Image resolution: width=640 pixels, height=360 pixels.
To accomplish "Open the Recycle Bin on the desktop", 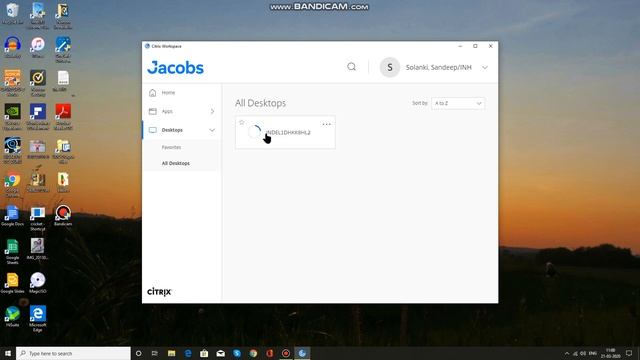I will point(12,13).
